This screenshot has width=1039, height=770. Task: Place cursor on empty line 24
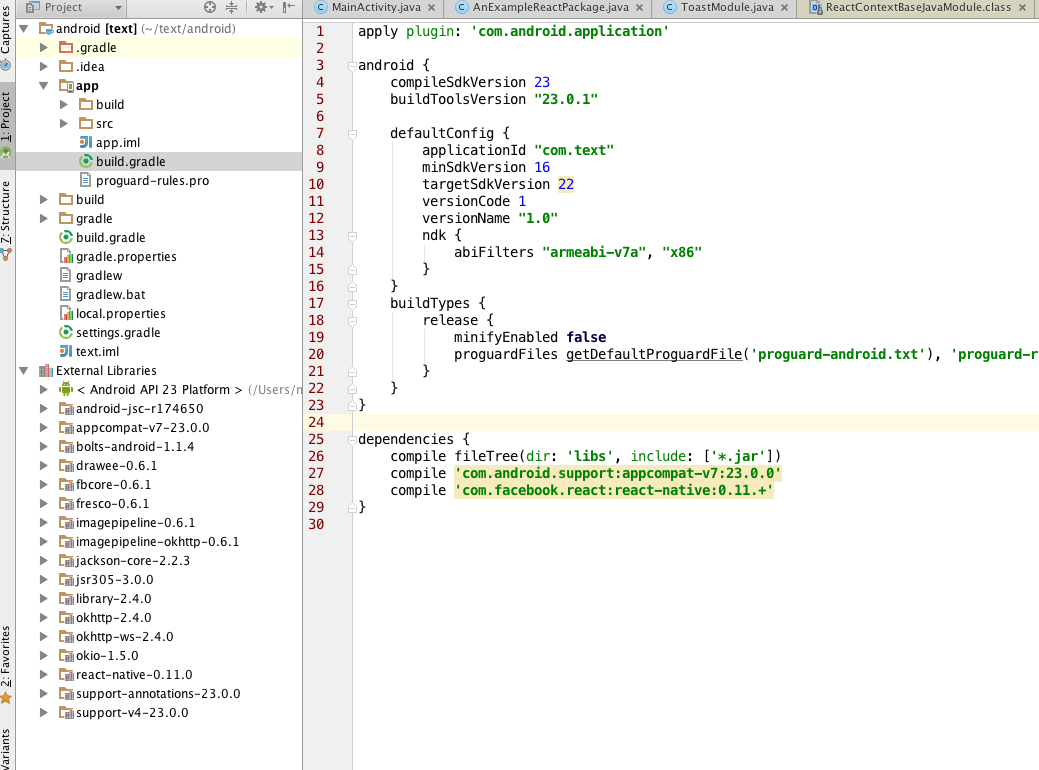pos(696,422)
